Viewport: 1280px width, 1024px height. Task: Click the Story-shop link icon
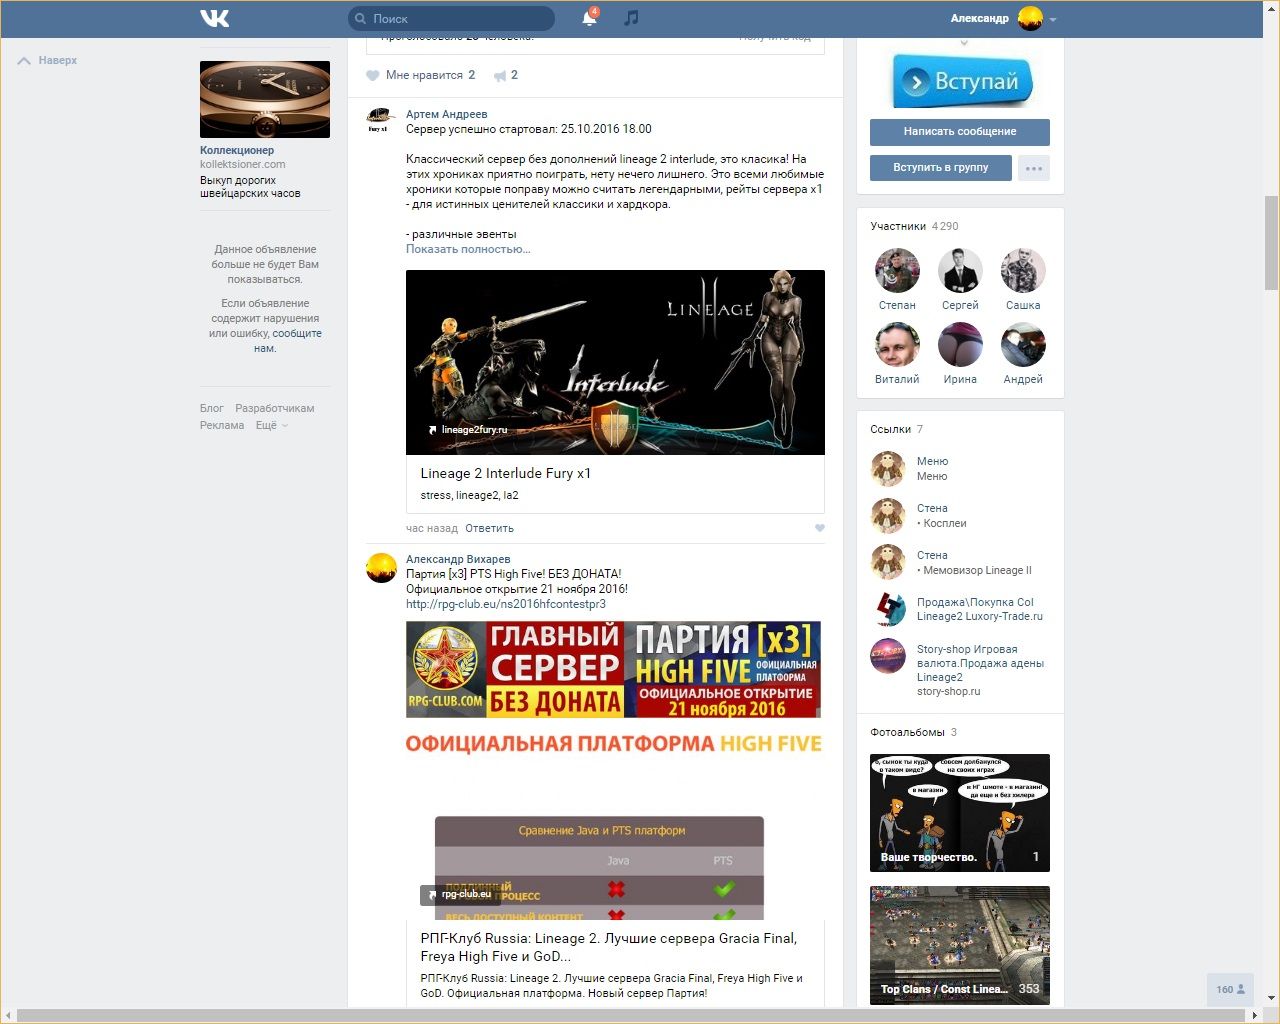(888, 656)
